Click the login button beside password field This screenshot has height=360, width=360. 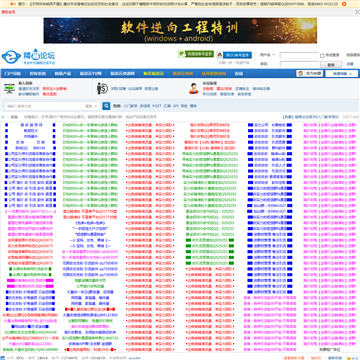[x=331, y=65]
